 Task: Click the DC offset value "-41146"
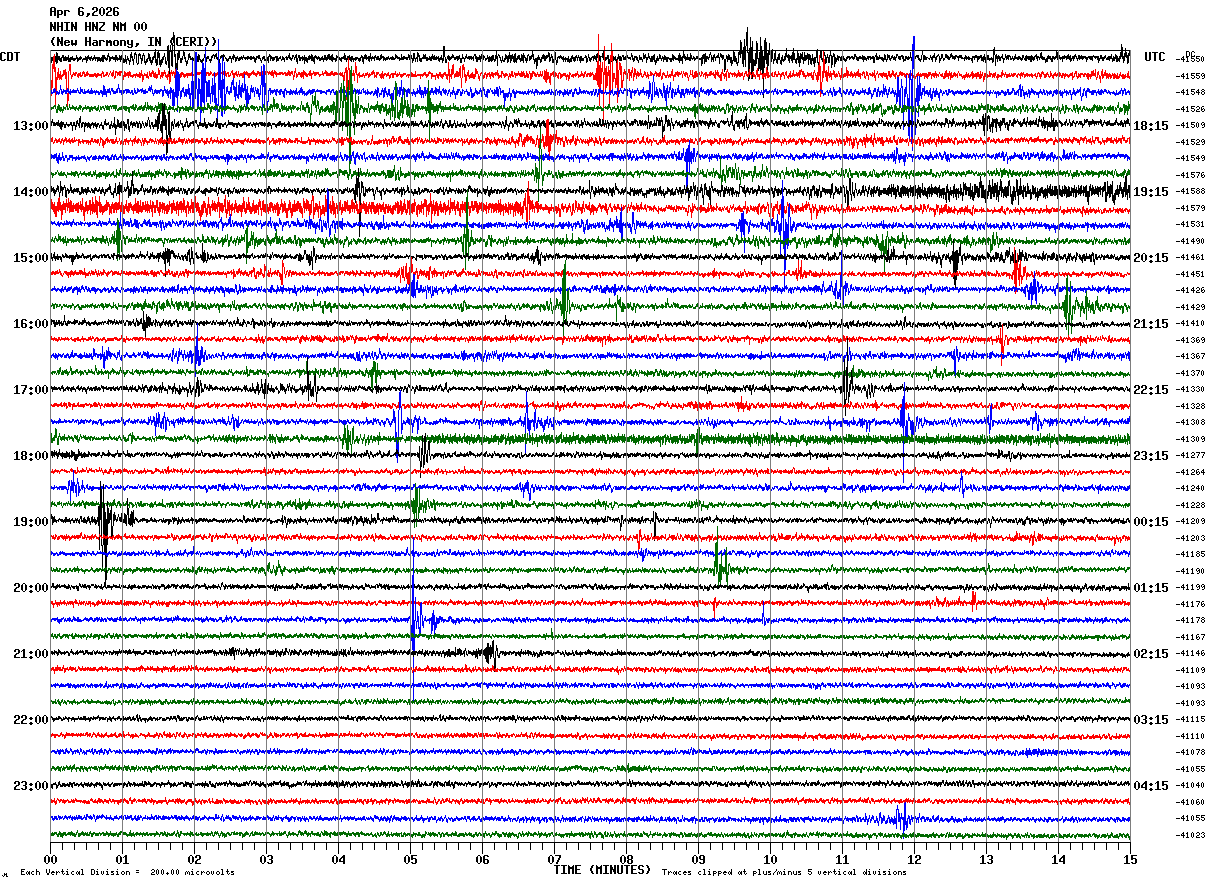[1190, 653]
